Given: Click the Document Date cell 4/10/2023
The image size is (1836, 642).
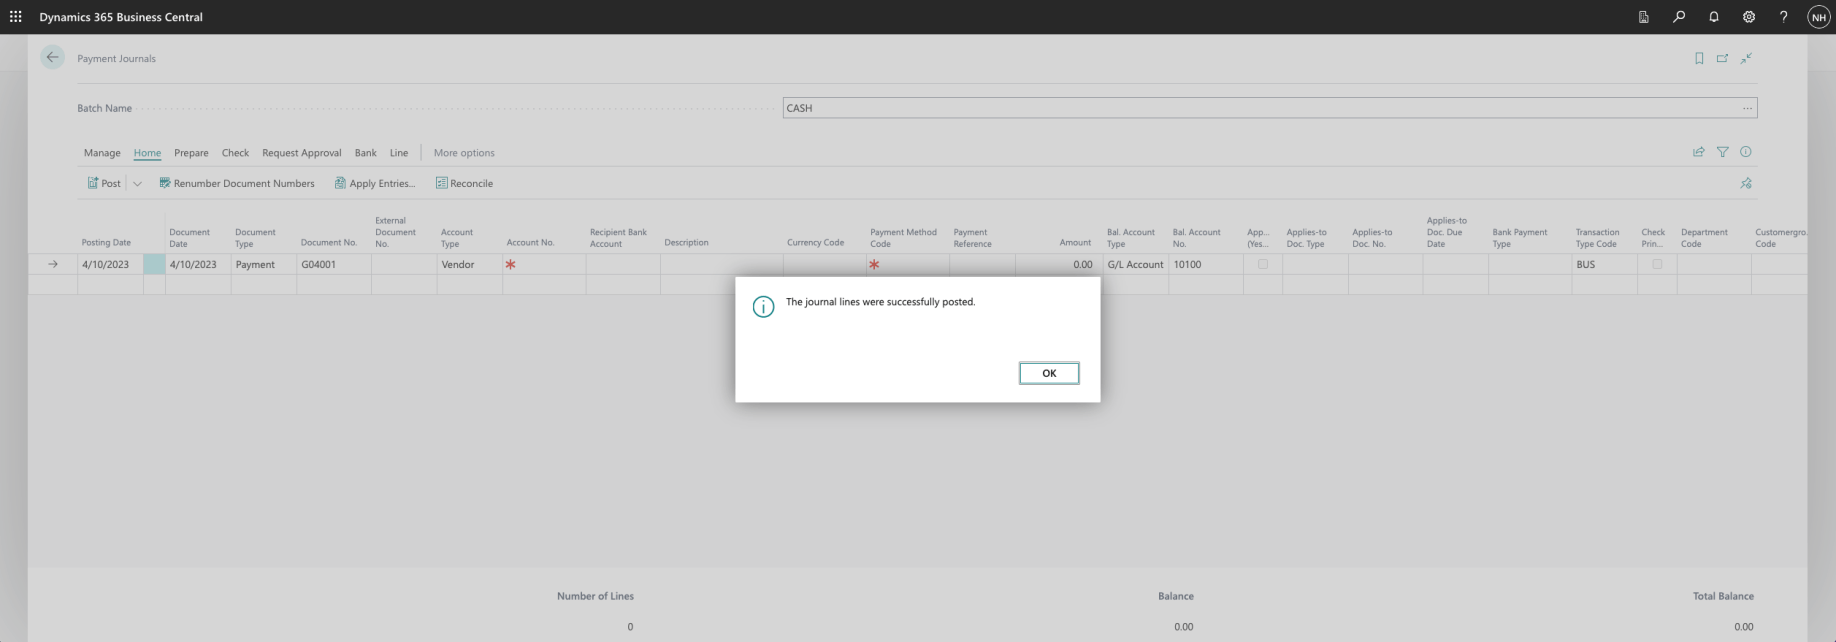Looking at the screenshot, I should (197, 264).
